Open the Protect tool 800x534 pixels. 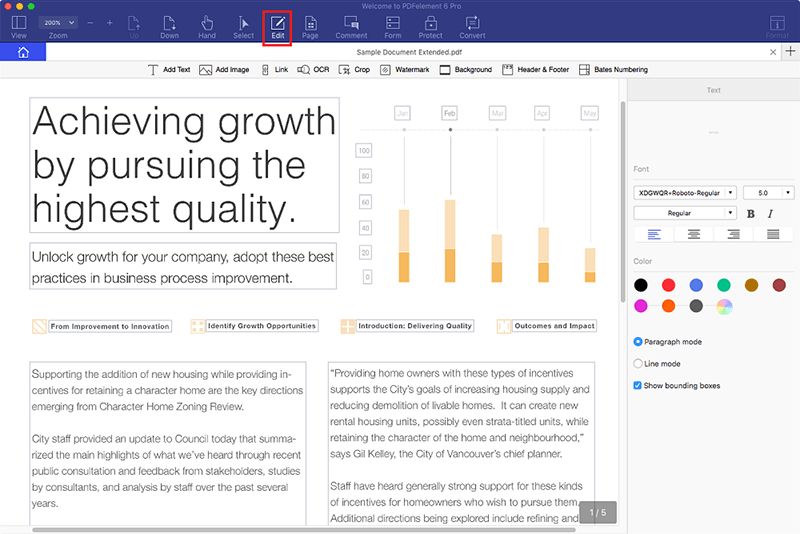point(430,25)
